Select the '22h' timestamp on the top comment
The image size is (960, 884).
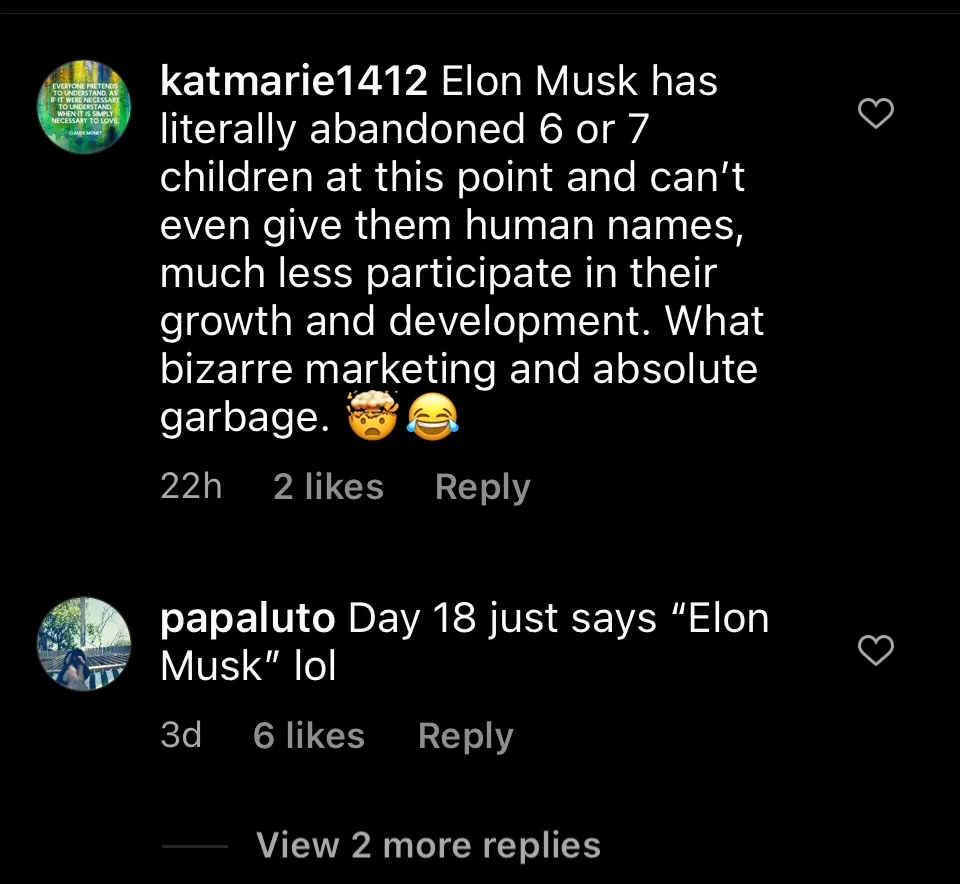pyautogui.click(x=190, y=487)
